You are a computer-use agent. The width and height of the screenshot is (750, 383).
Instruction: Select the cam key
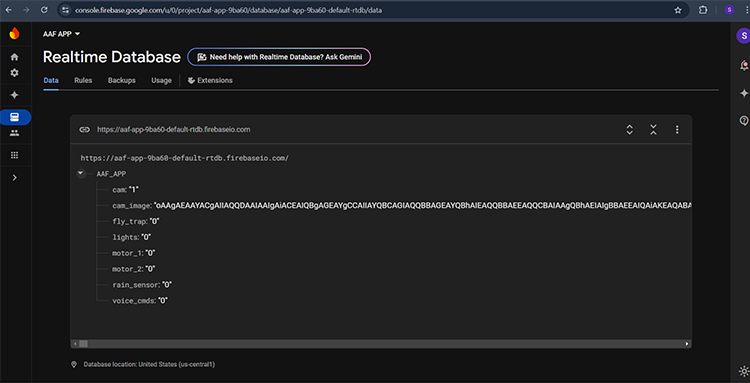[x=119, y=190]
